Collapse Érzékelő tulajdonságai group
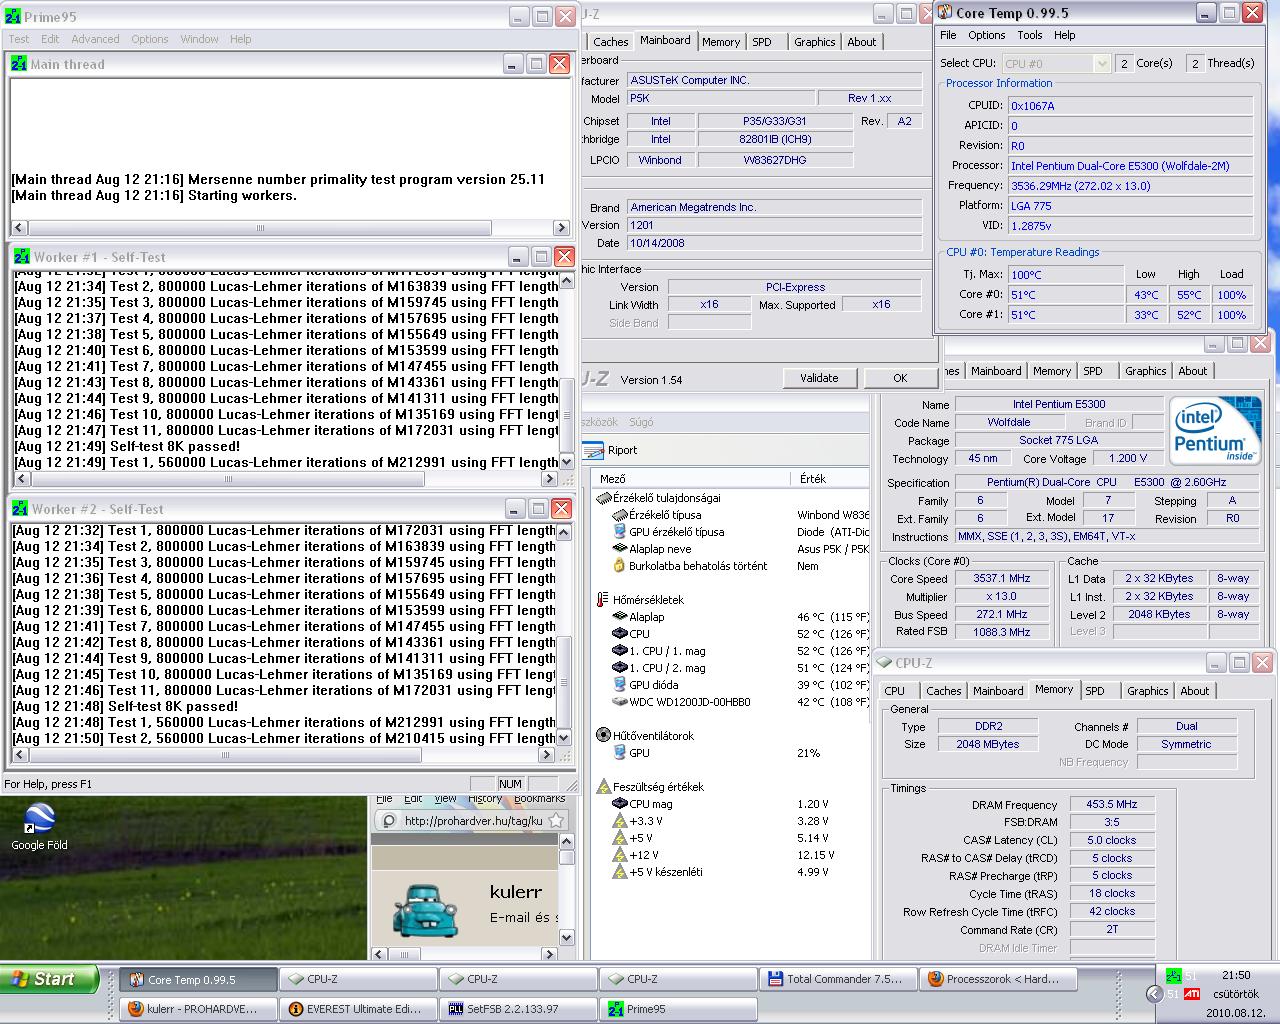1280x1024 pixels. [x=604, y=498]
